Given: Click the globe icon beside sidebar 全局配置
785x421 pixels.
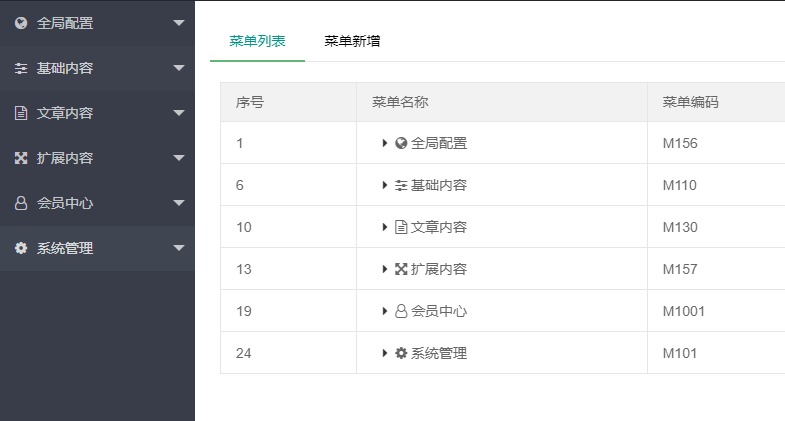Looking at the screenshot, I should [21, 23].
